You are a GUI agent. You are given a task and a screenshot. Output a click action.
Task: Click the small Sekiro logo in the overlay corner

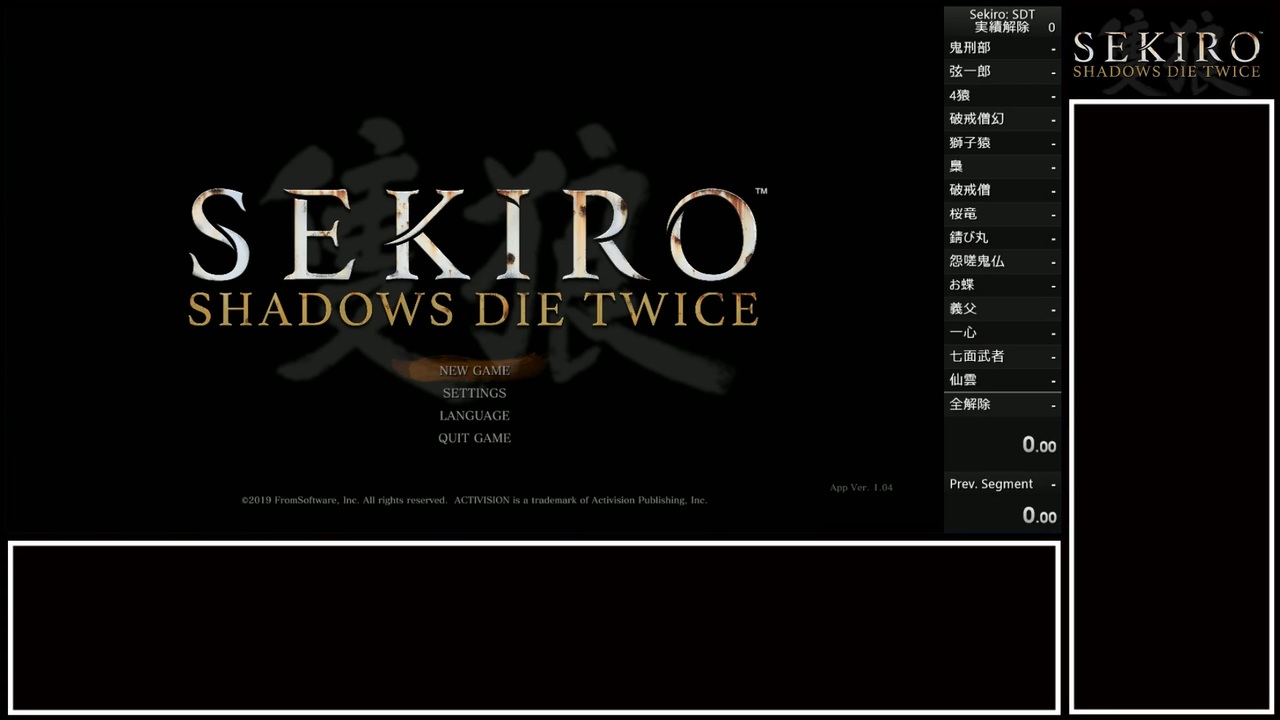1166,53
